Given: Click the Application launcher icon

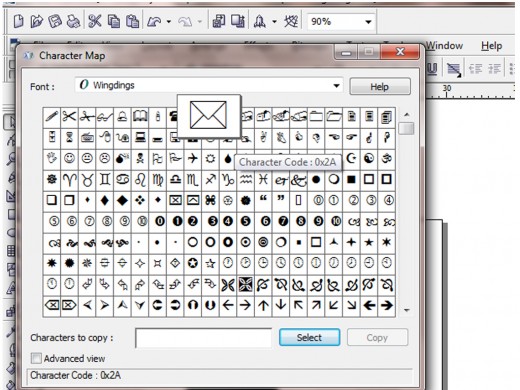Looking at the screenshot, I should [260, 22].
